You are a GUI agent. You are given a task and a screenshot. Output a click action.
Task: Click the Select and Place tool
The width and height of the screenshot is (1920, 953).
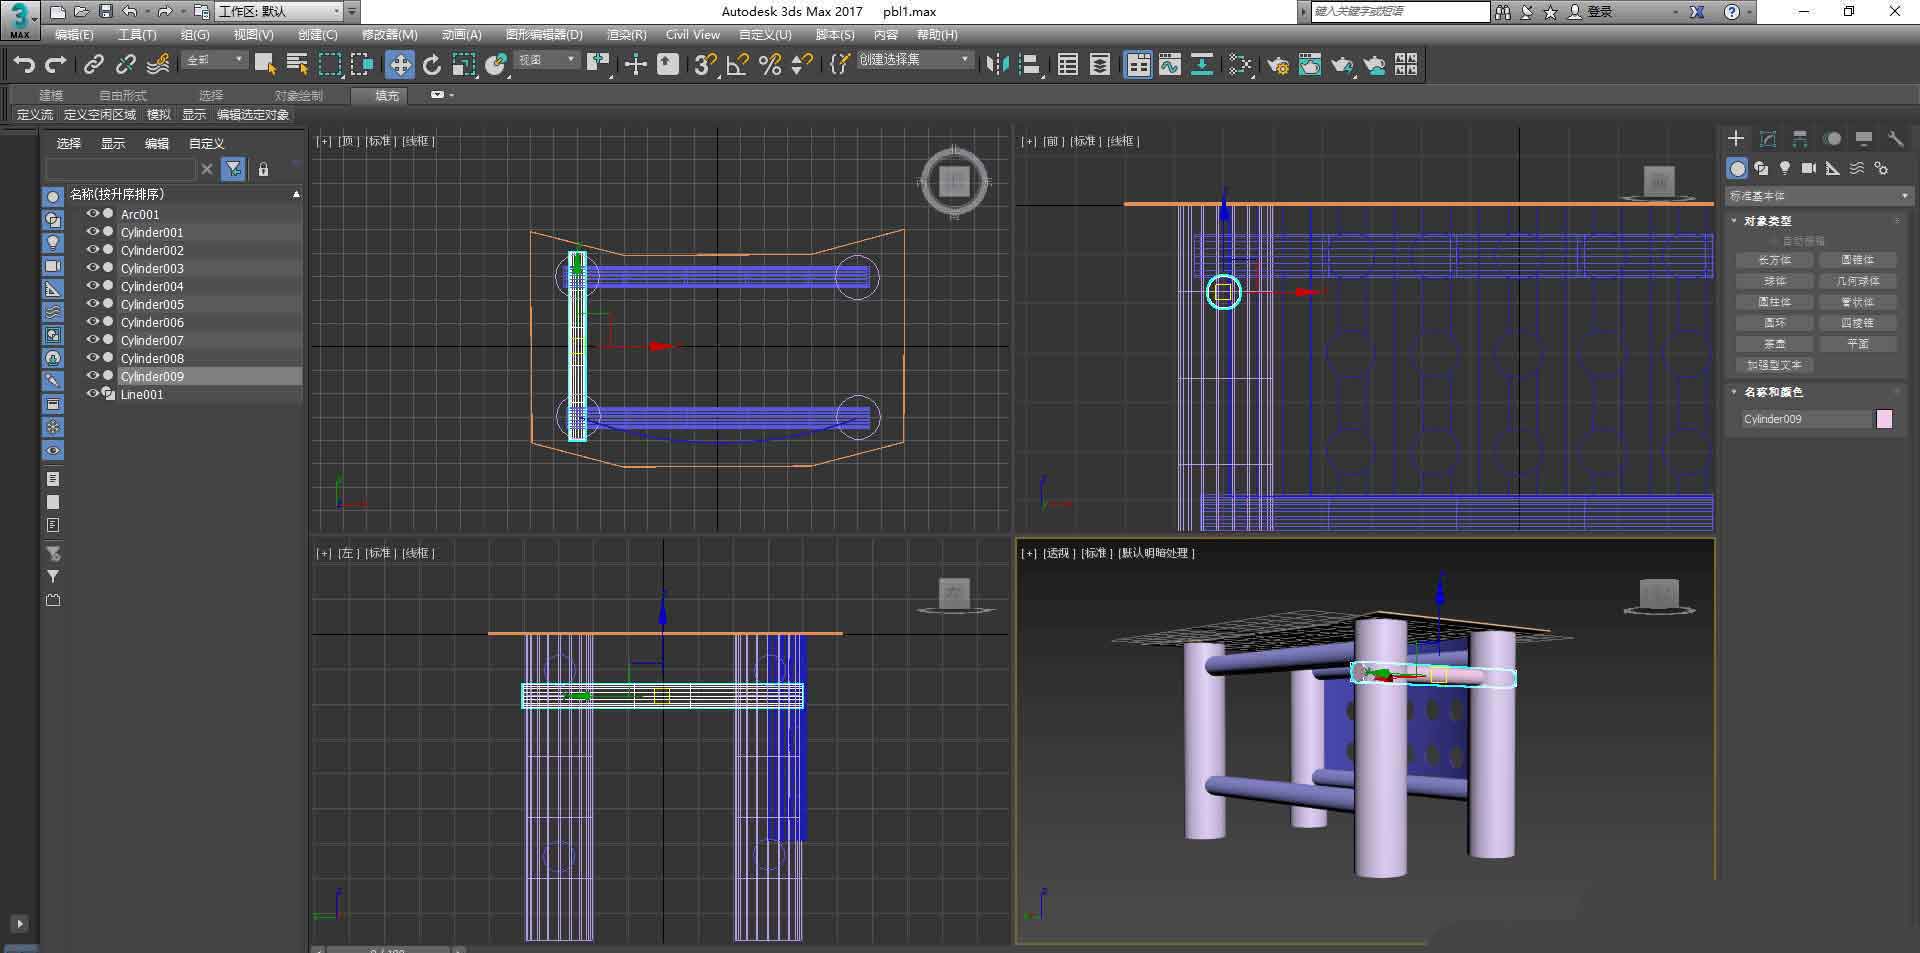[496, 65]
